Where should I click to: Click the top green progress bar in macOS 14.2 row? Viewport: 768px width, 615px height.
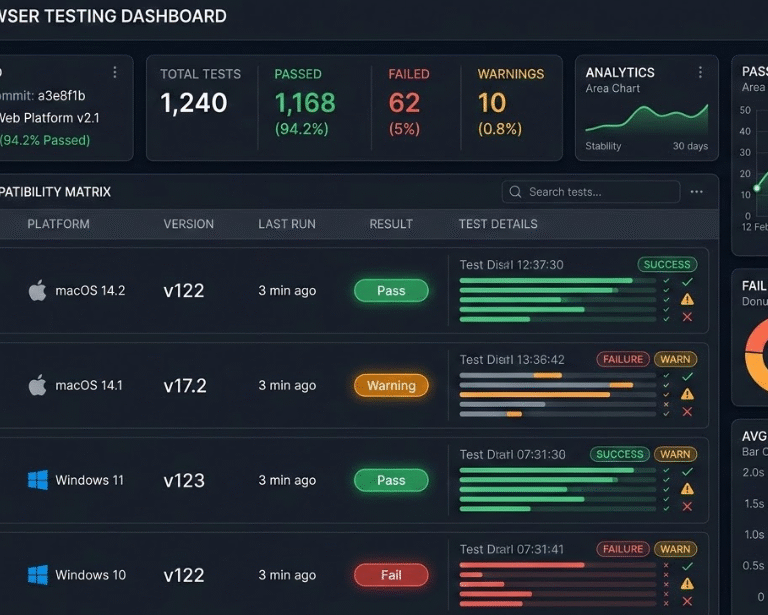click(x=545, y=281)
